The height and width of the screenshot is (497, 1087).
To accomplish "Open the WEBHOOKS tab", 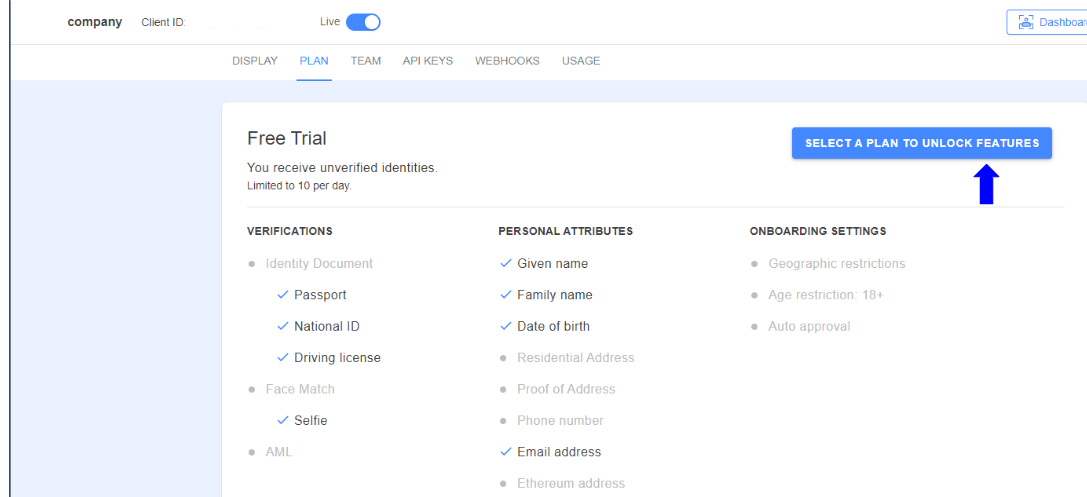I will click(x=507, y=61).
